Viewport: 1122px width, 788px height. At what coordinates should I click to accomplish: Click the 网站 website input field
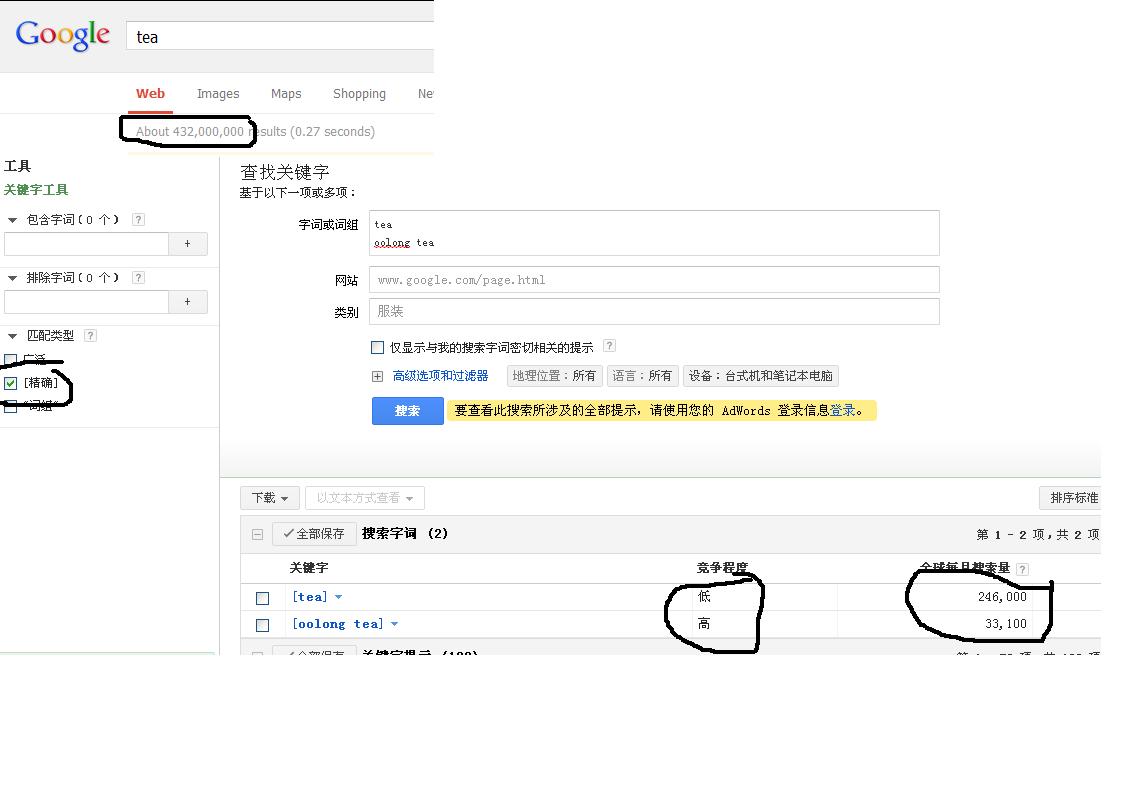pos(653,280)
